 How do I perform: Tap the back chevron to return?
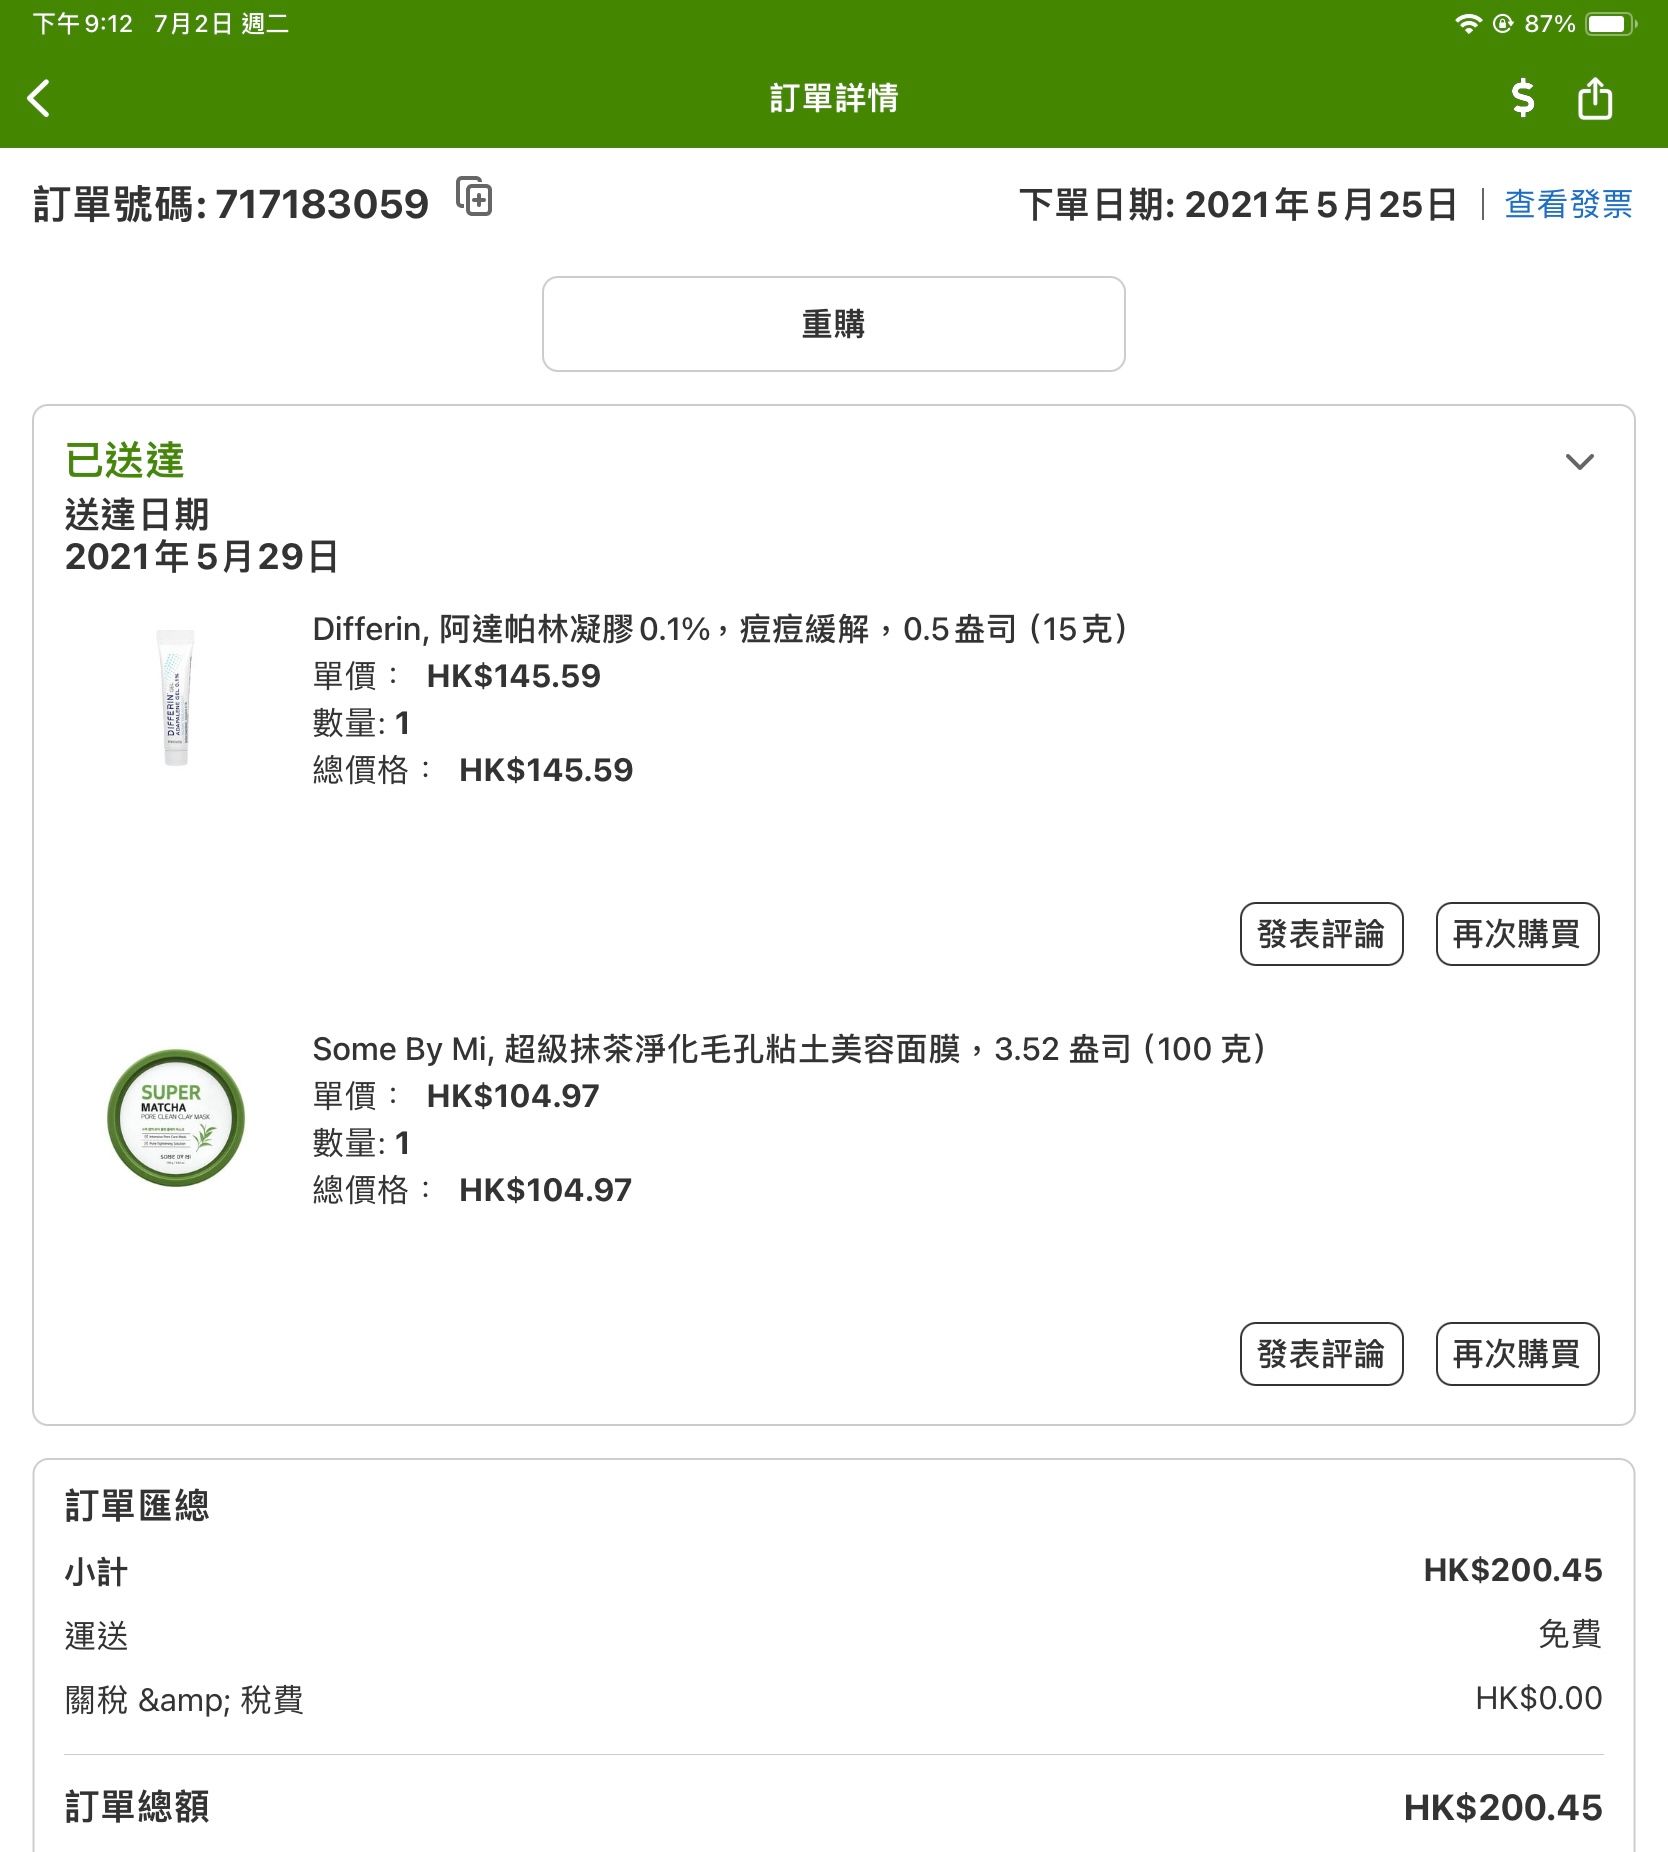(x=38, y=98)
